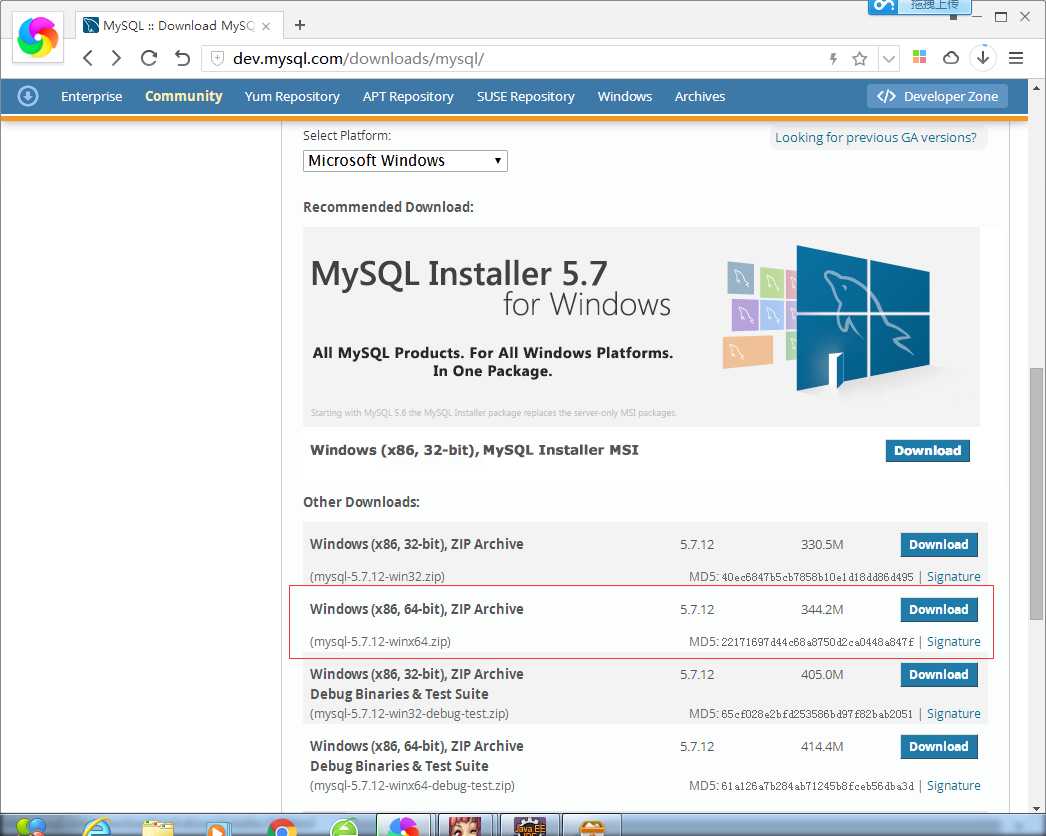1046x836 pixels.
Task: Download the MySQL Installer MSI
Action: click(x=927, y=451)
